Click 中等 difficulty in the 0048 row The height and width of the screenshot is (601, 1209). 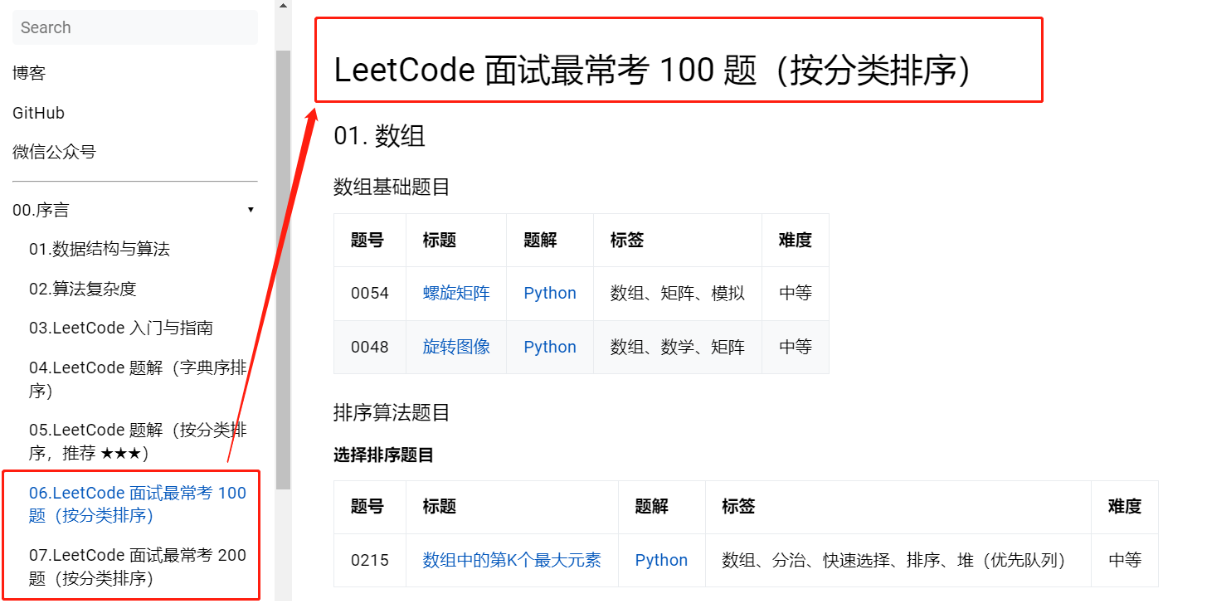(x=795, y=347)
